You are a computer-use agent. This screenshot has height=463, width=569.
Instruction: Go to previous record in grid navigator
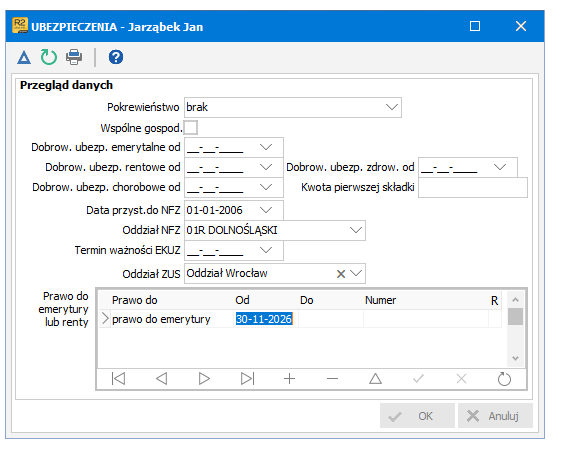(x=161, y=379)
